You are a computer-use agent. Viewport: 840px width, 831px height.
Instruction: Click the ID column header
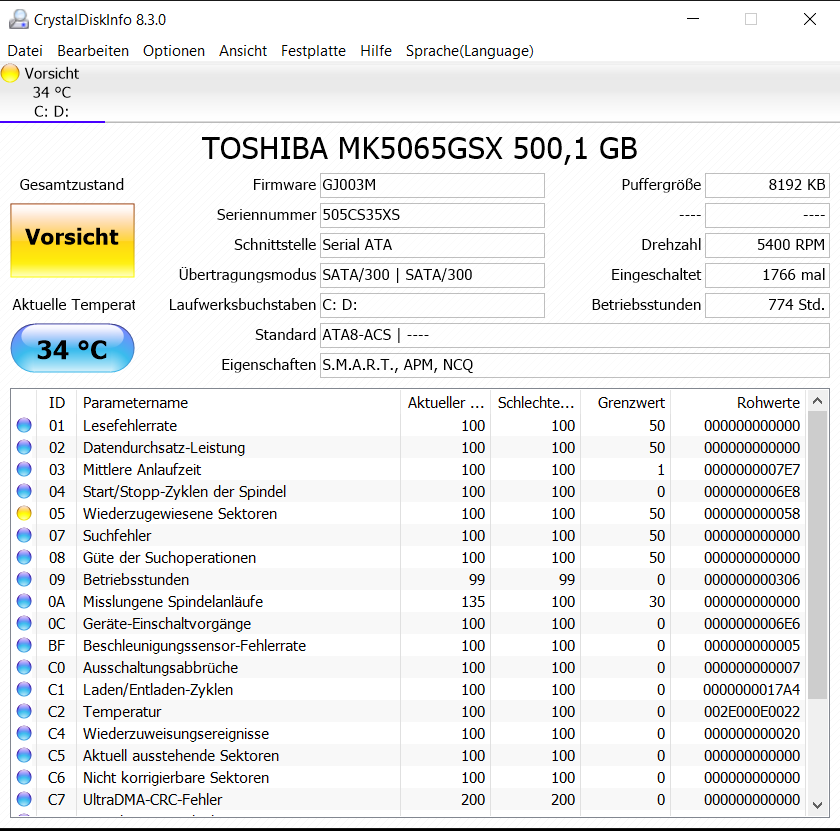tap(57, 402)
